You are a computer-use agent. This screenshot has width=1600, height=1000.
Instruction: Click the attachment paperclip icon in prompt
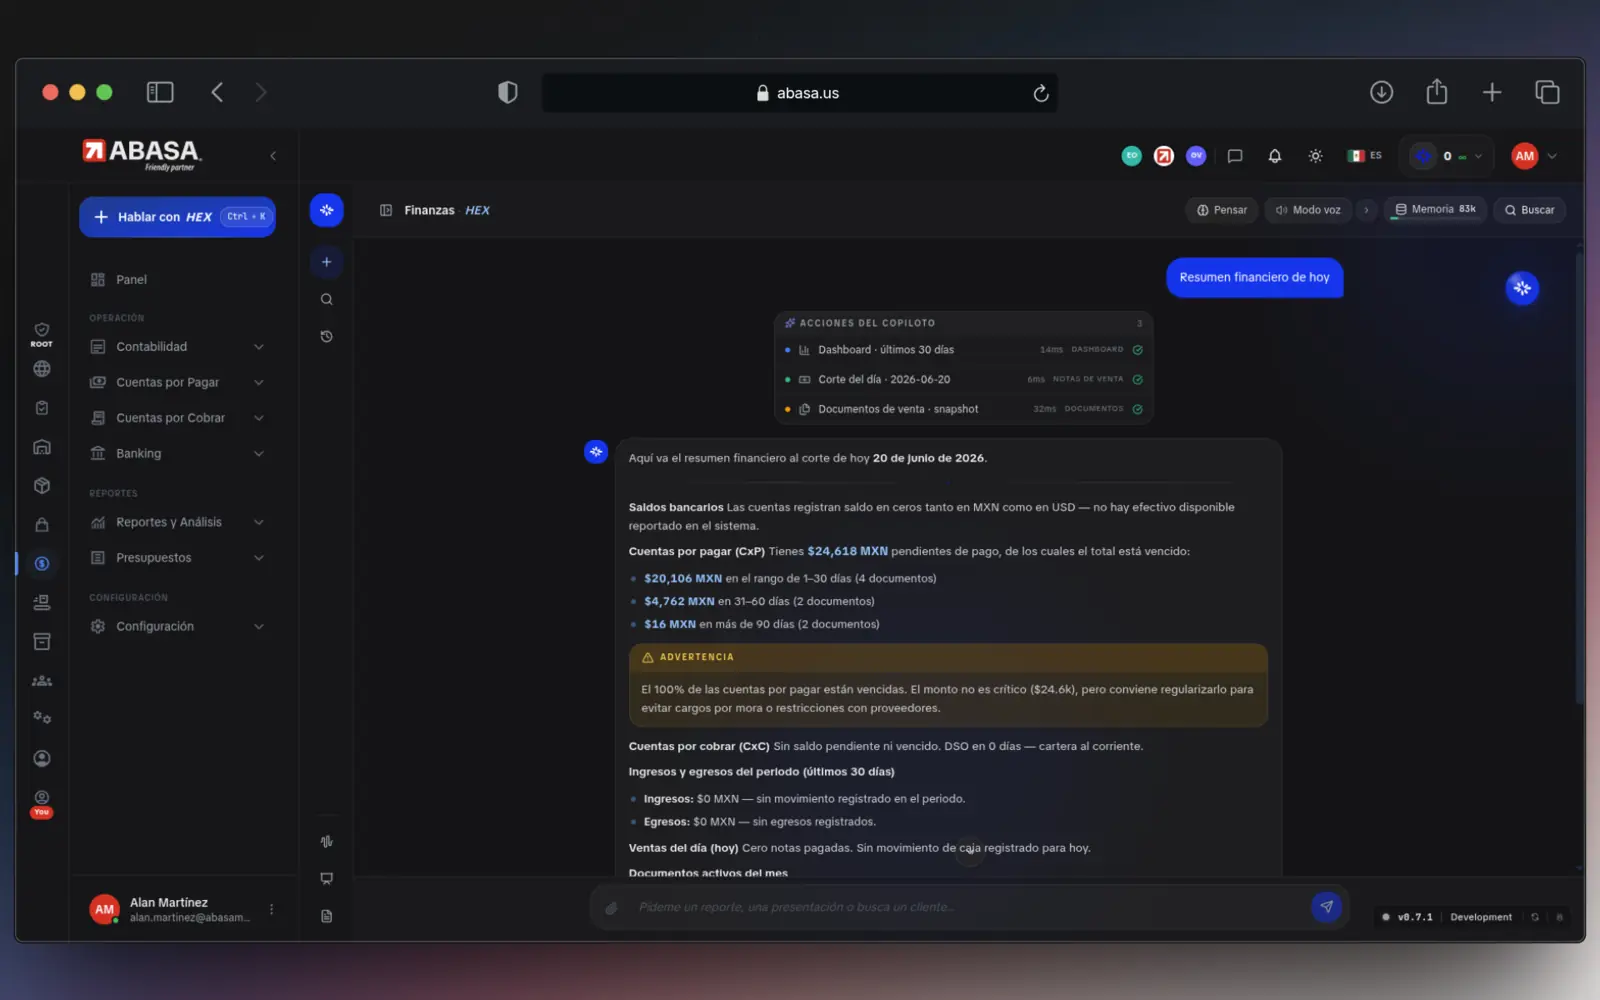coord(611,908)
